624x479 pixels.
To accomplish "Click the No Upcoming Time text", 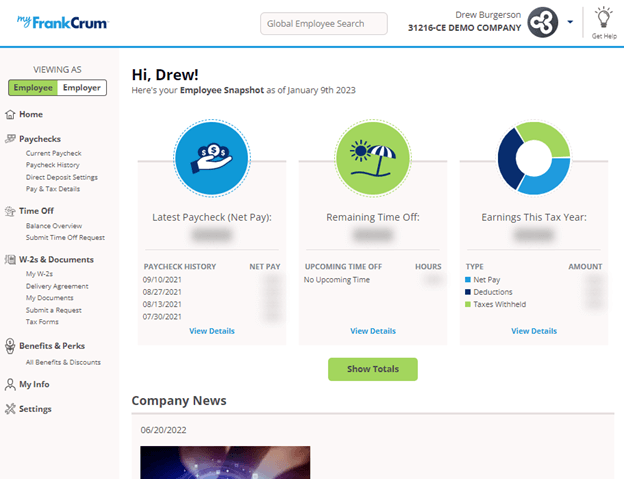I will pos(337,280).
